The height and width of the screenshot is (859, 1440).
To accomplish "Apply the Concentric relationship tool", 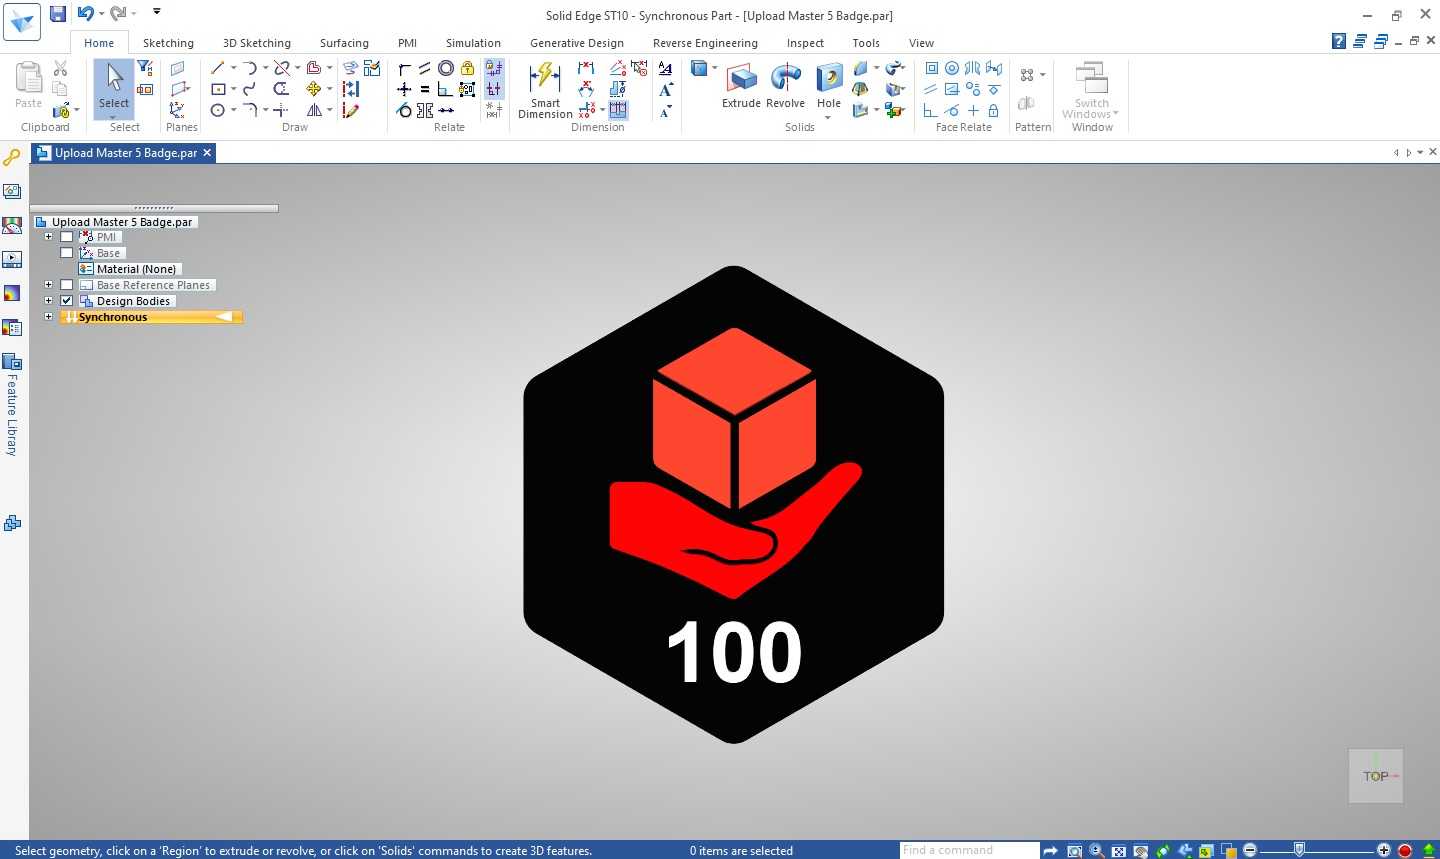I will pos(446,68).
